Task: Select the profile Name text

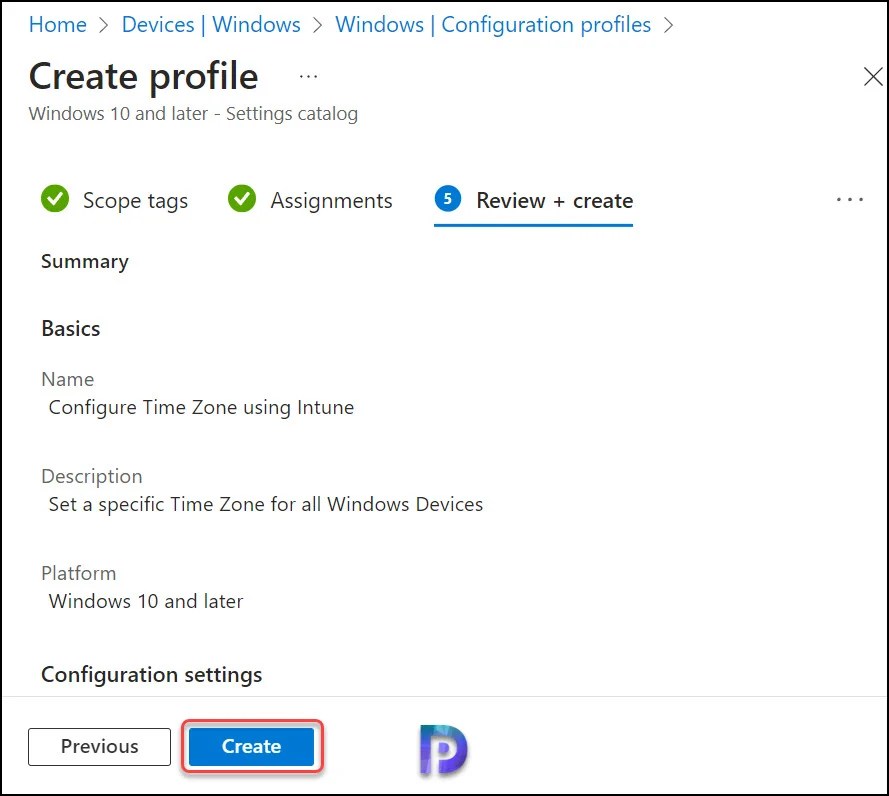Action: 200,407
